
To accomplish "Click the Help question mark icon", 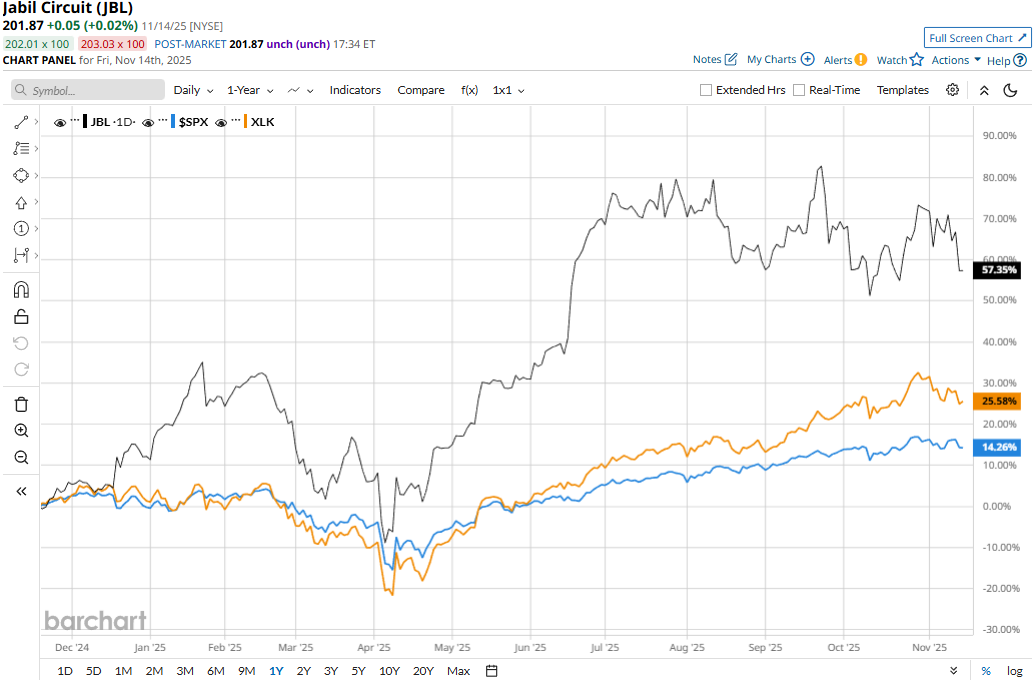I will coord(1020,60).
